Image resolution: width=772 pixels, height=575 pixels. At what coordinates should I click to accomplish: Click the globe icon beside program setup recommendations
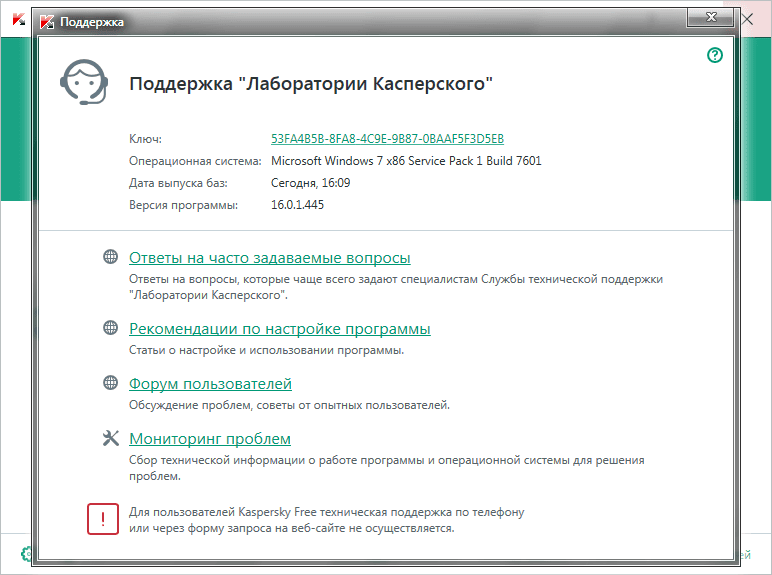110,327
